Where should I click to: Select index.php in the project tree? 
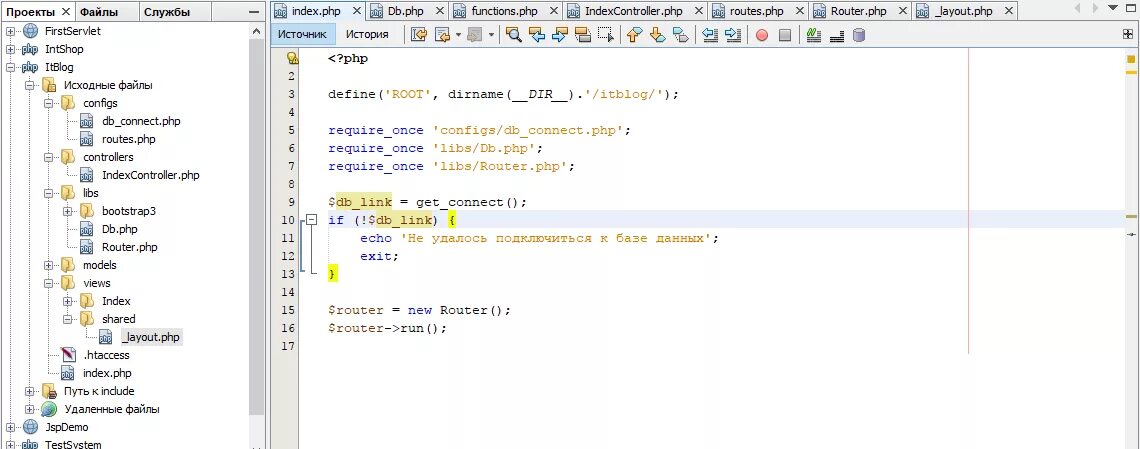tap(108, 373)
